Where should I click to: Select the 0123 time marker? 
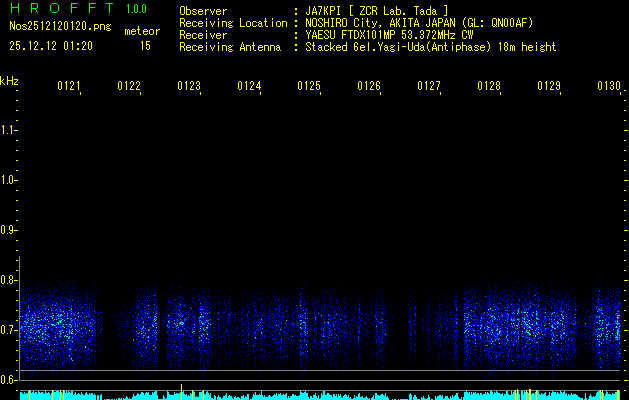pos(189,87)
